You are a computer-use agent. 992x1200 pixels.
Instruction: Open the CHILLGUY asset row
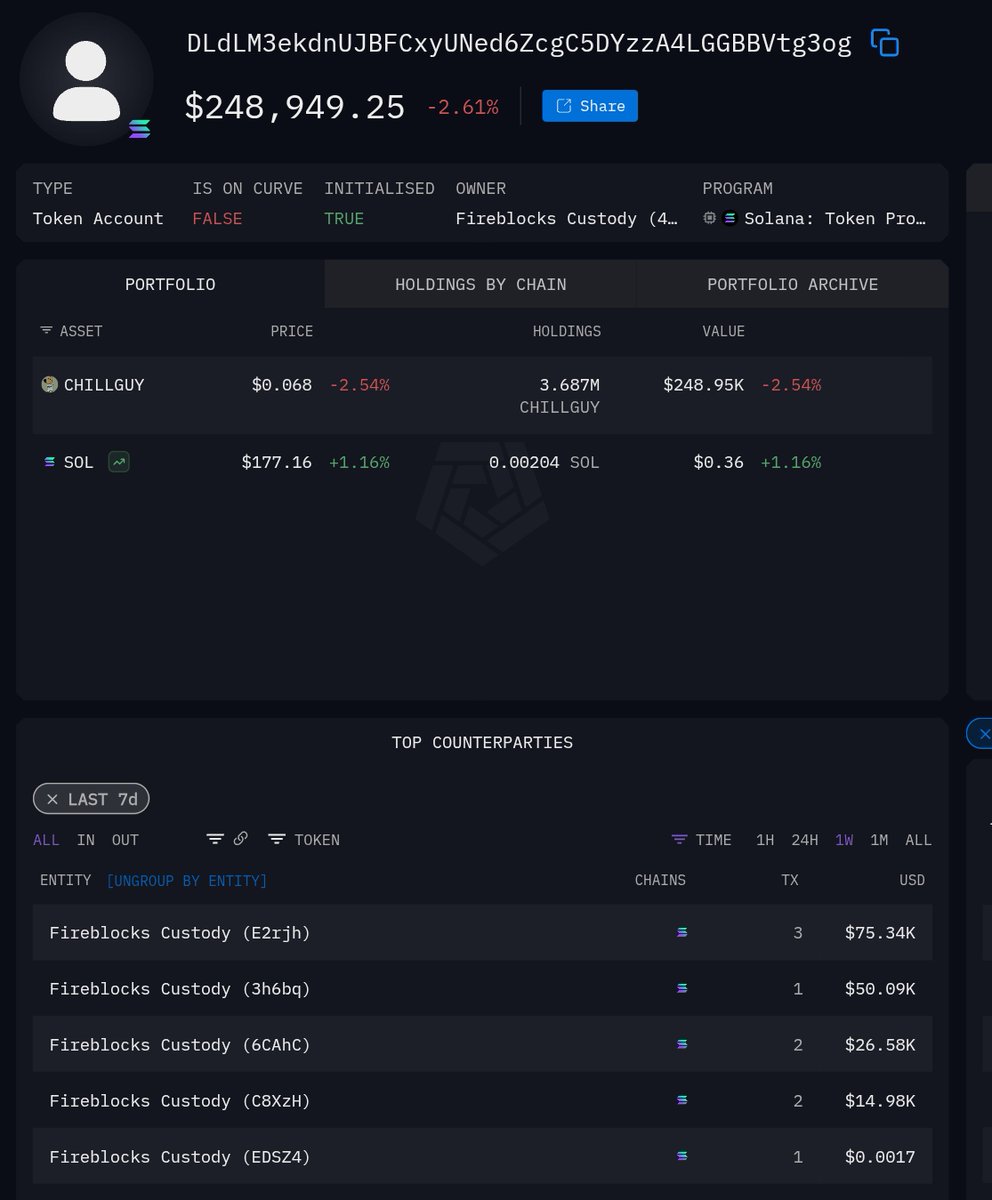482,395
